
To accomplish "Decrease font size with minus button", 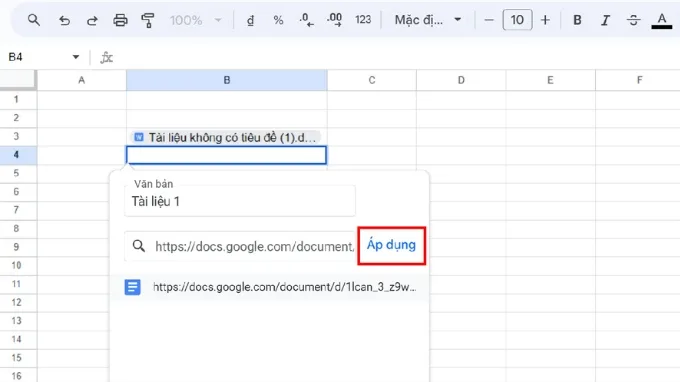I will (489, 20).
